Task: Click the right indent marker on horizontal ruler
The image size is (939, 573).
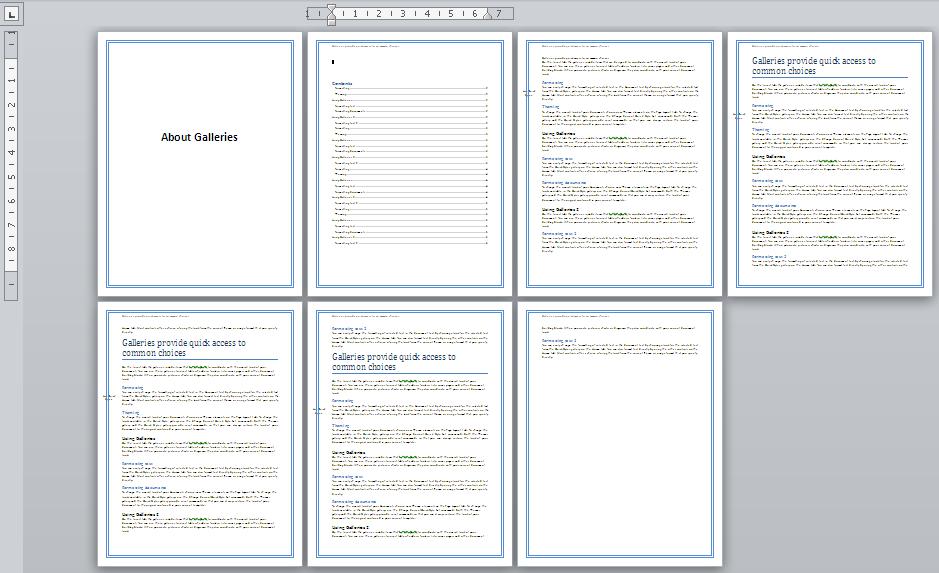Action: (487, 16)
